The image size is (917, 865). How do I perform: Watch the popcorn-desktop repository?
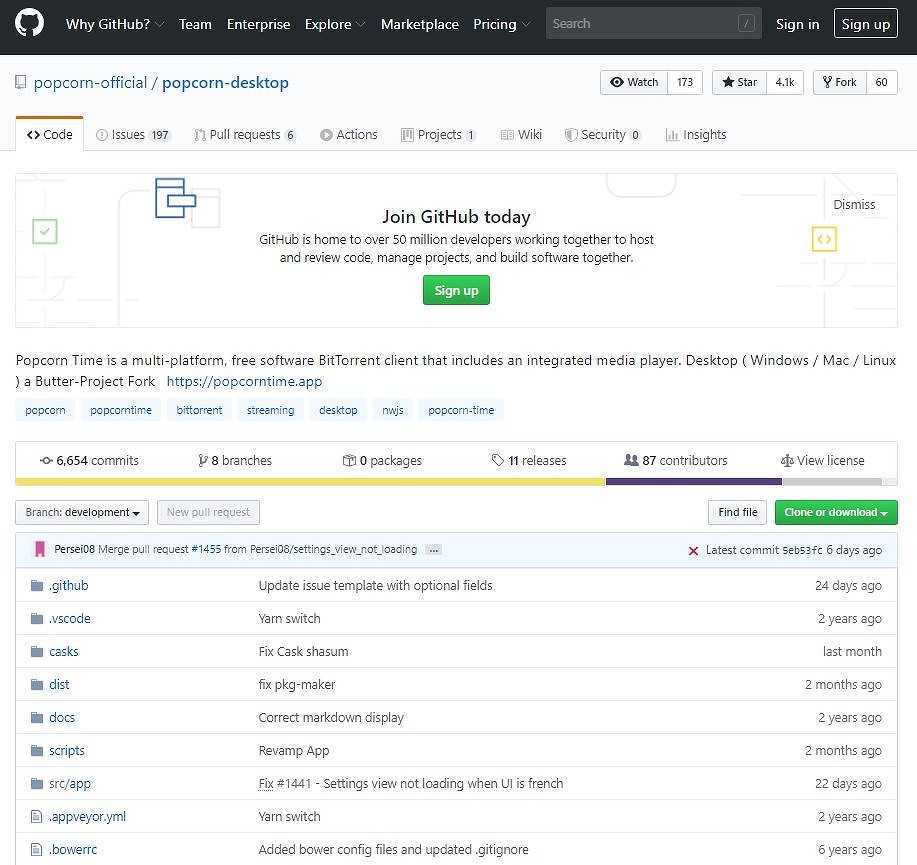634,82
